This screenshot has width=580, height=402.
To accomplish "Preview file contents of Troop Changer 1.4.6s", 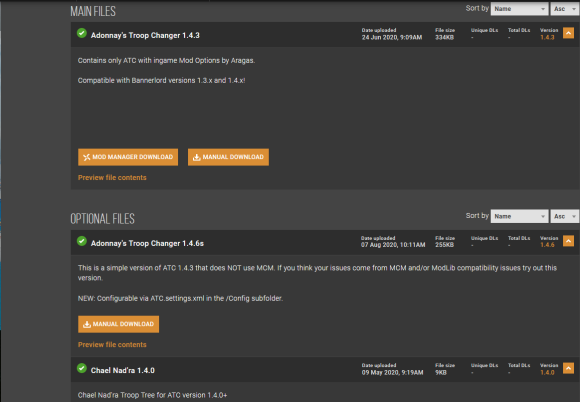I will pos(112,345).
